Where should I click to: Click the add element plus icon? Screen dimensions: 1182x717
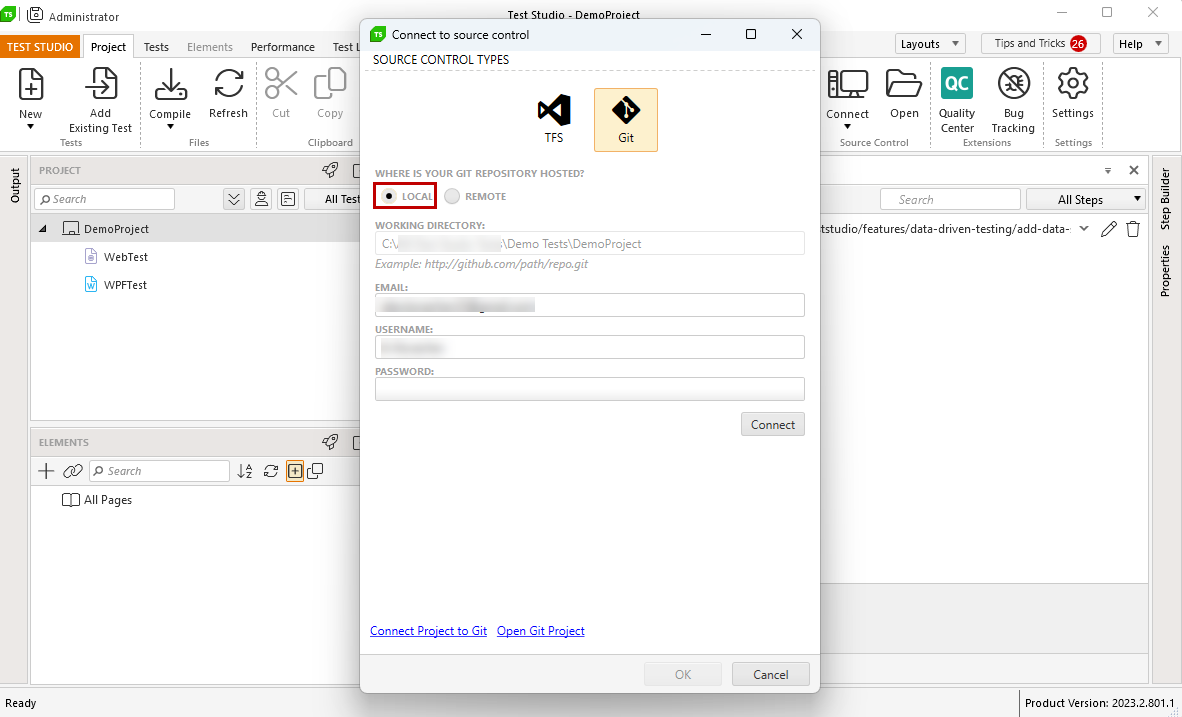tap(46, 471)
